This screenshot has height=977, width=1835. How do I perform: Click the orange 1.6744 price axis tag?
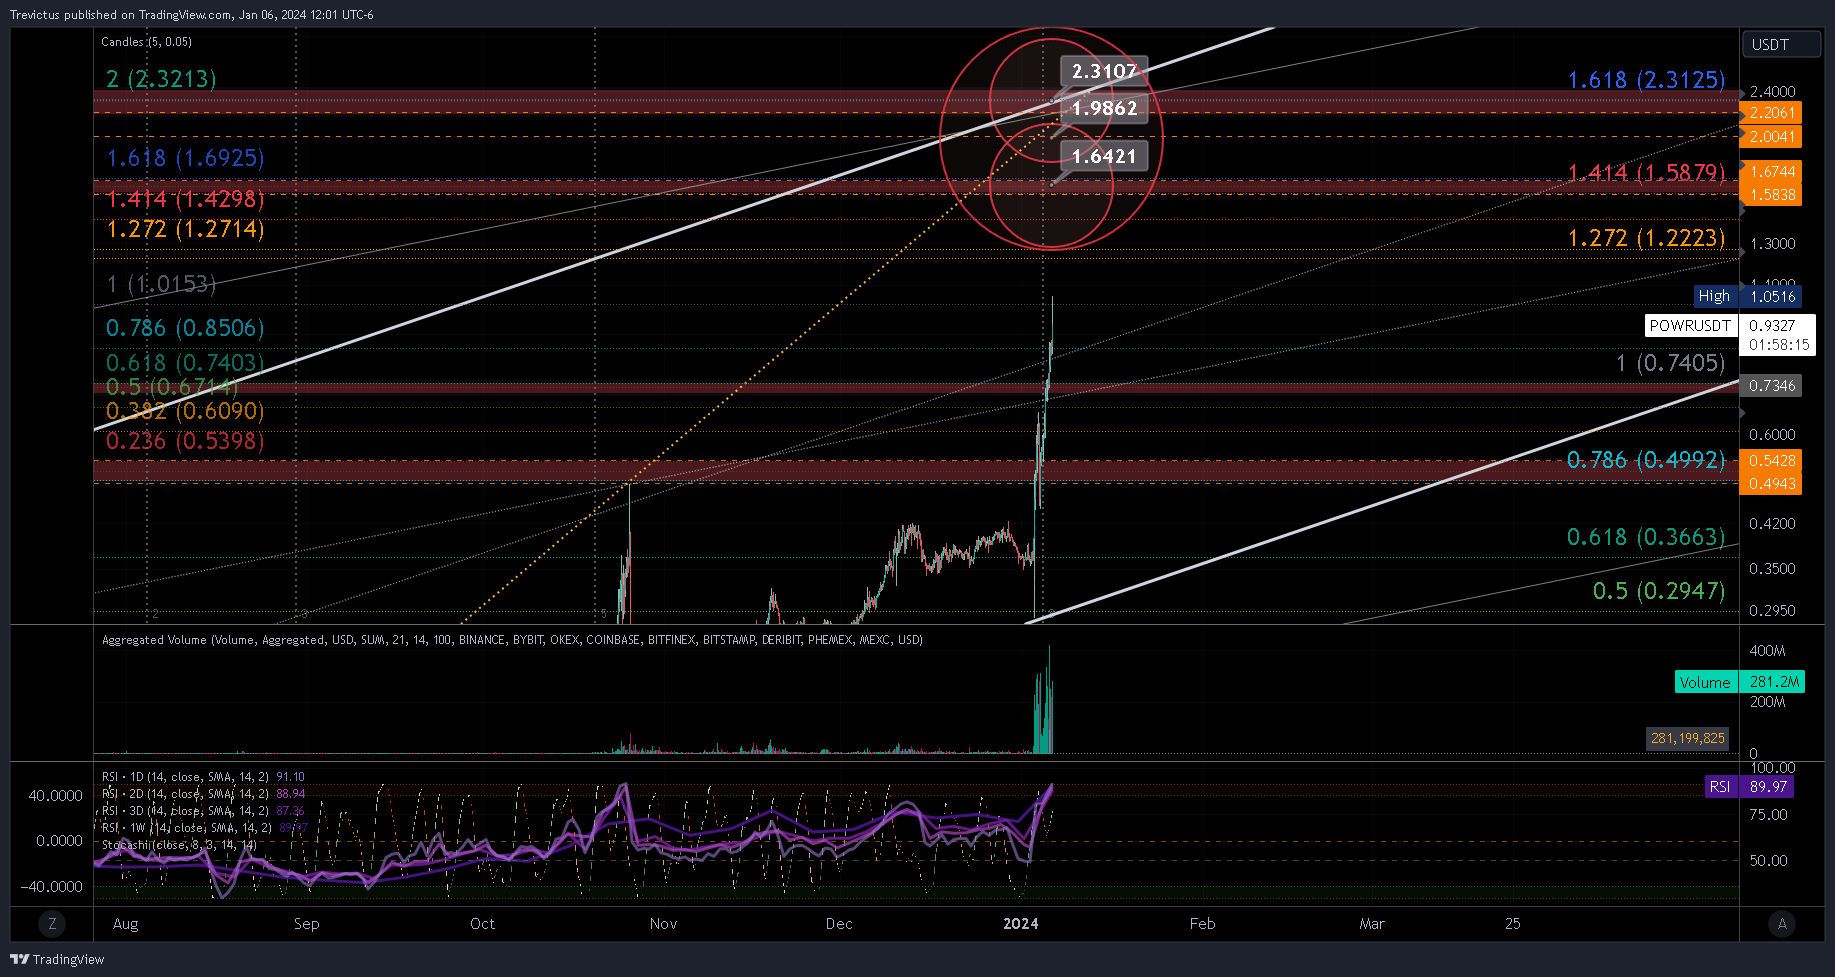coord(1771,172)
